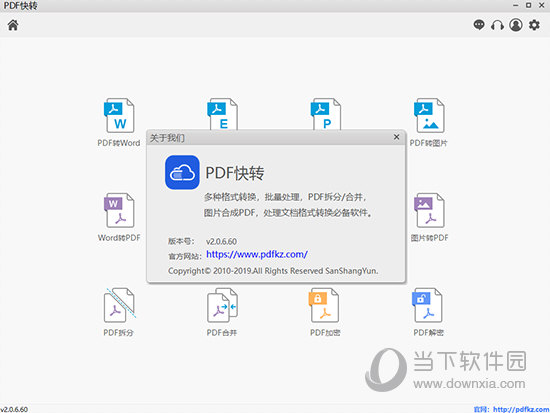
Task: Minimize the PDF快转 window
Action: [x=515, y=5]
